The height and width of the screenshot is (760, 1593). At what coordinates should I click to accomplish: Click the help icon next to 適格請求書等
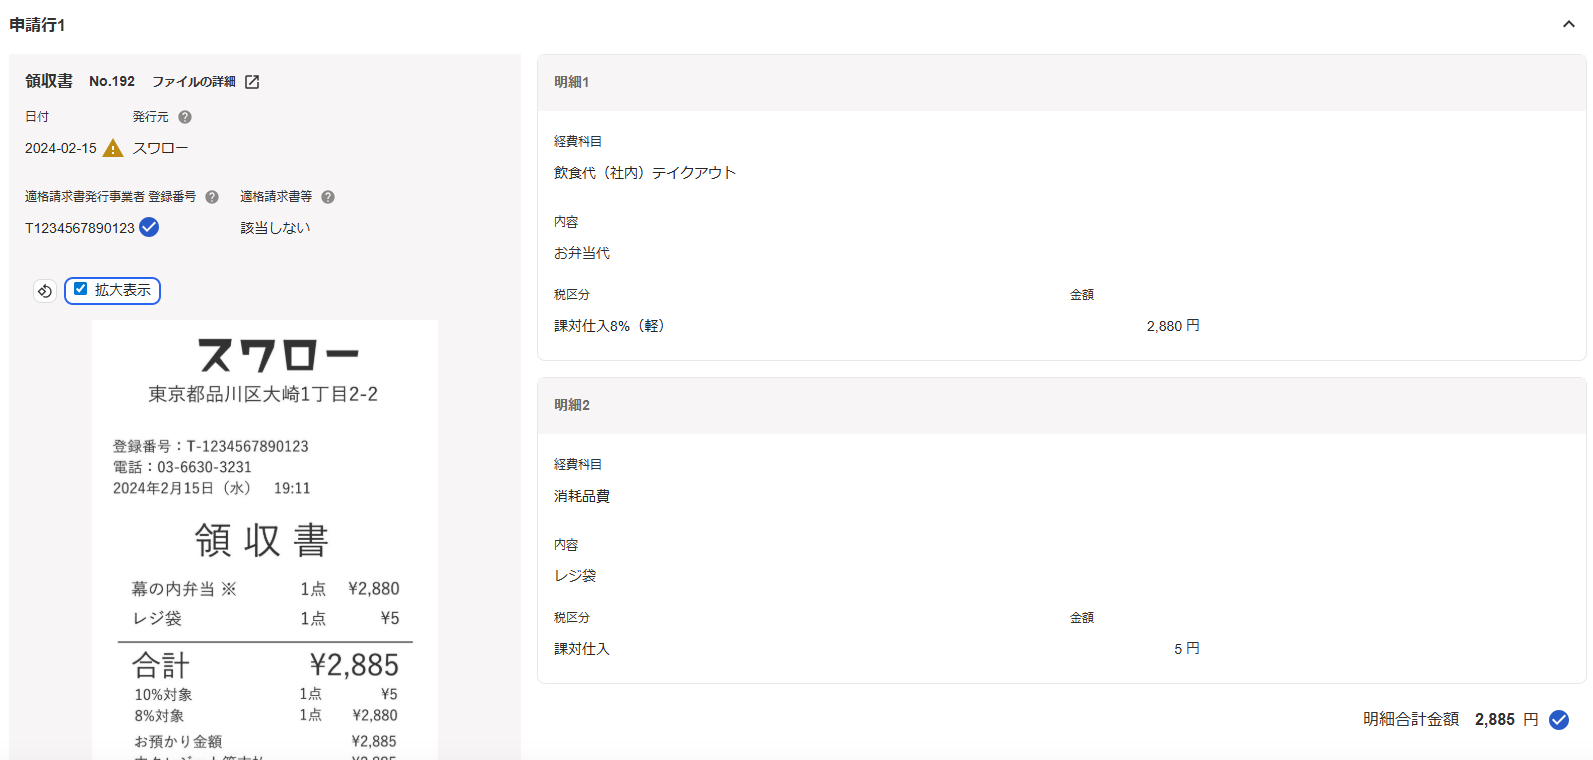[328, 197]
